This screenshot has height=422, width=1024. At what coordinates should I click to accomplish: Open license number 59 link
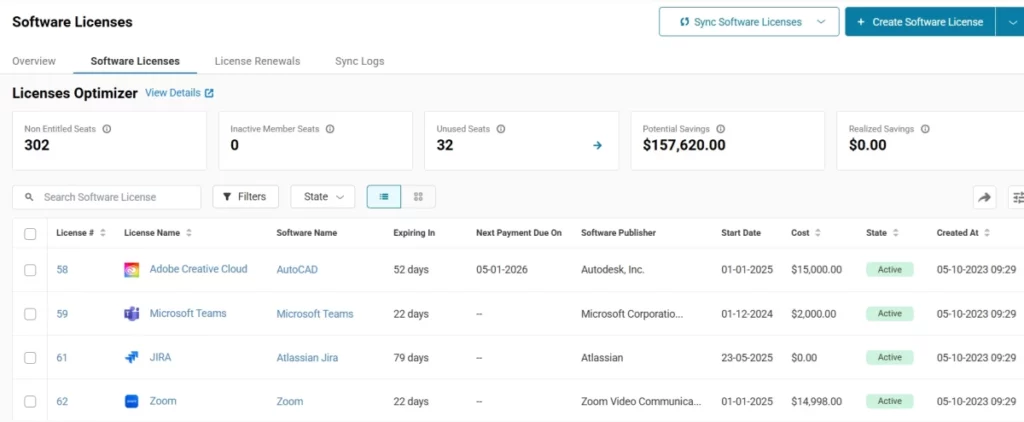[x=62, y=314]
